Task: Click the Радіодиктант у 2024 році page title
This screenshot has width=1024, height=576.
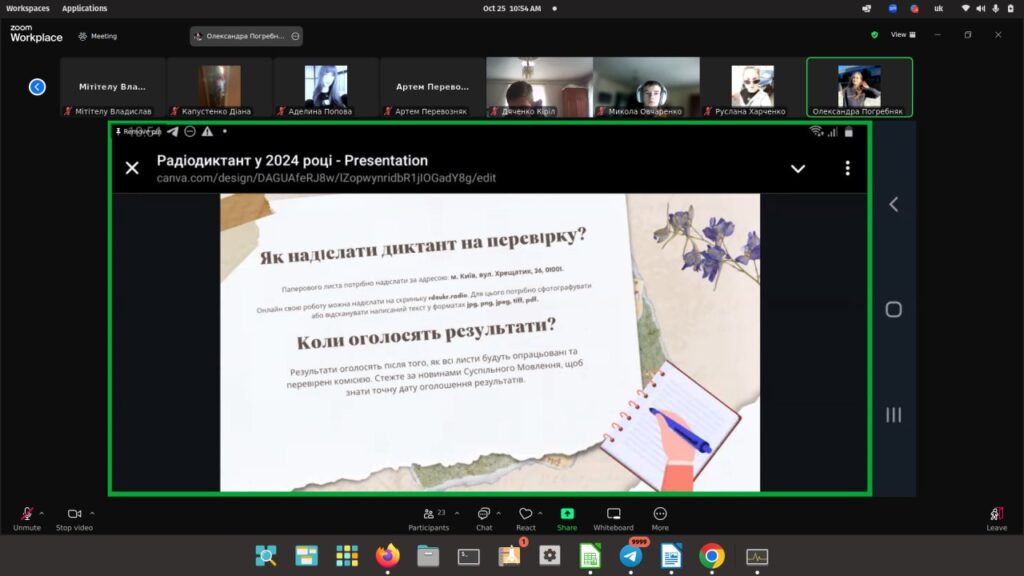Action: coord(292,161)
